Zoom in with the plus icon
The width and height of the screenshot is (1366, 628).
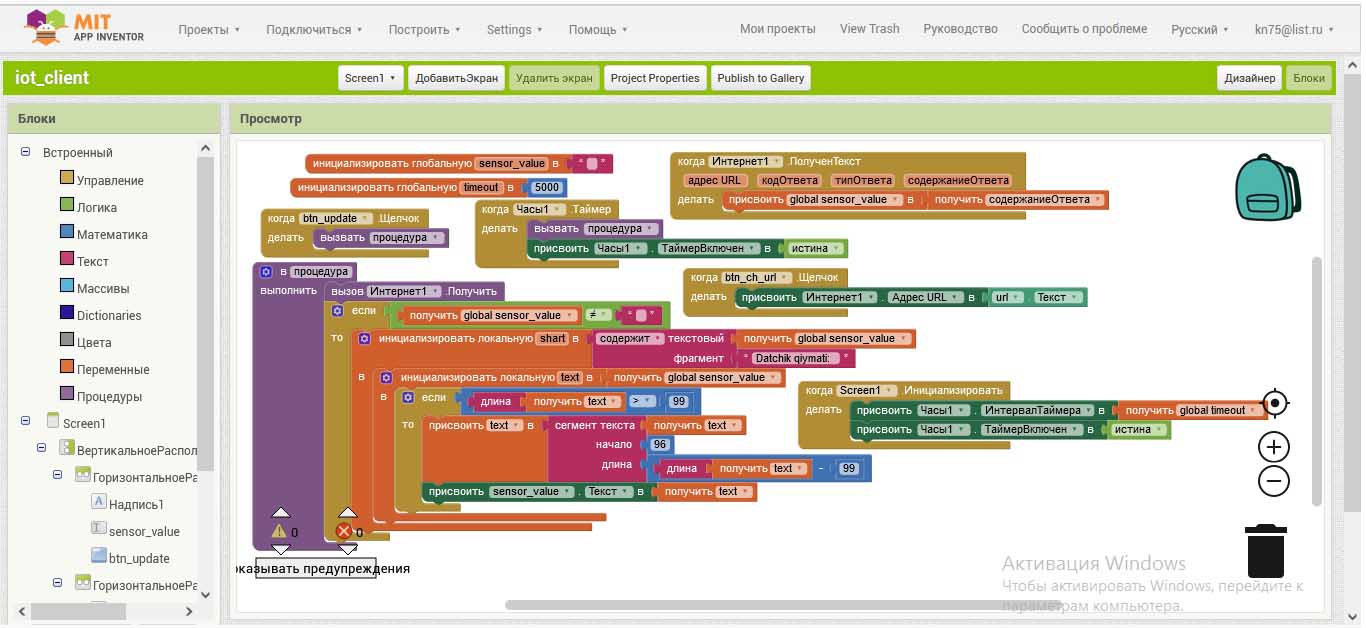pyautogui.click(x=1273, y=447)
